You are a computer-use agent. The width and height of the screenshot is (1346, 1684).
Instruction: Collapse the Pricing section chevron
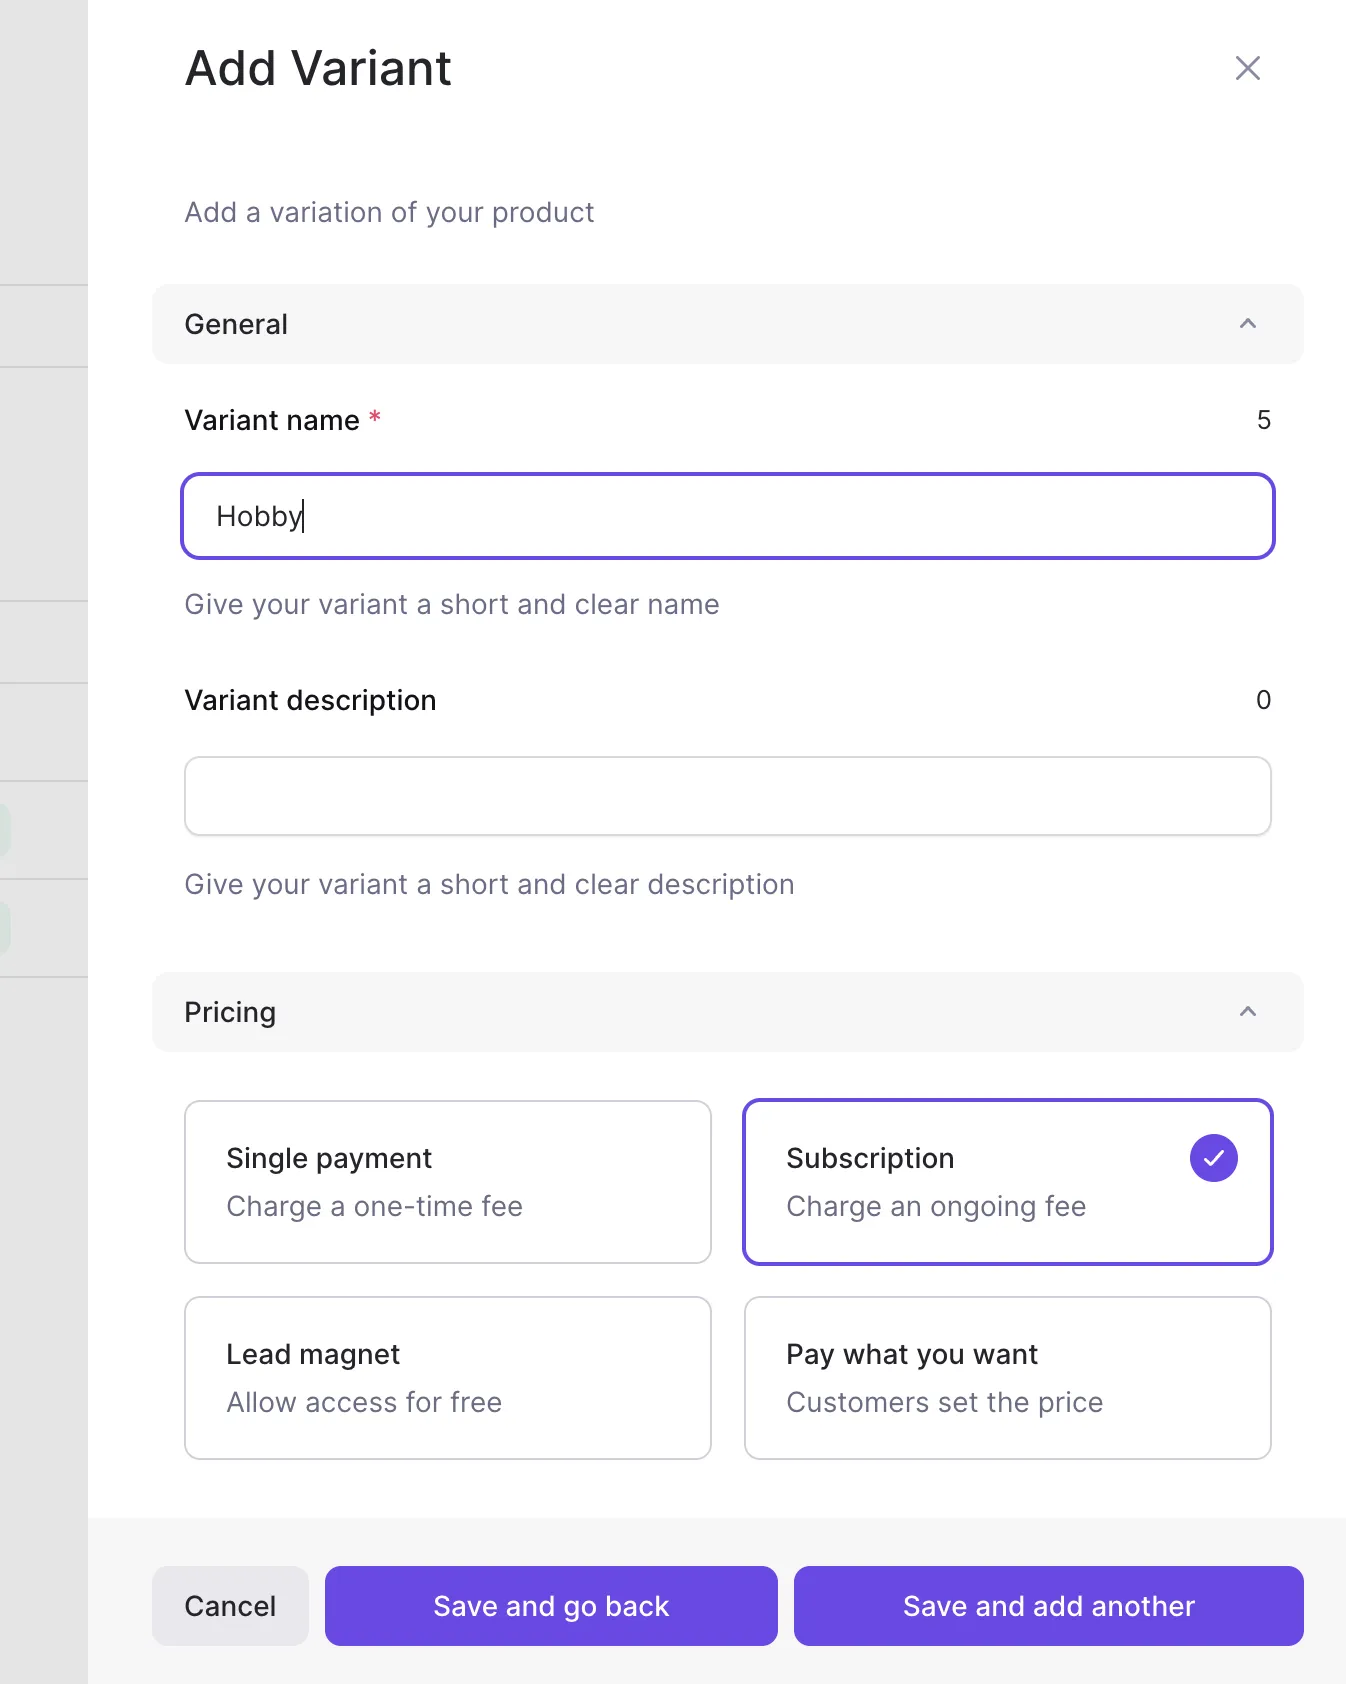1247,1012
